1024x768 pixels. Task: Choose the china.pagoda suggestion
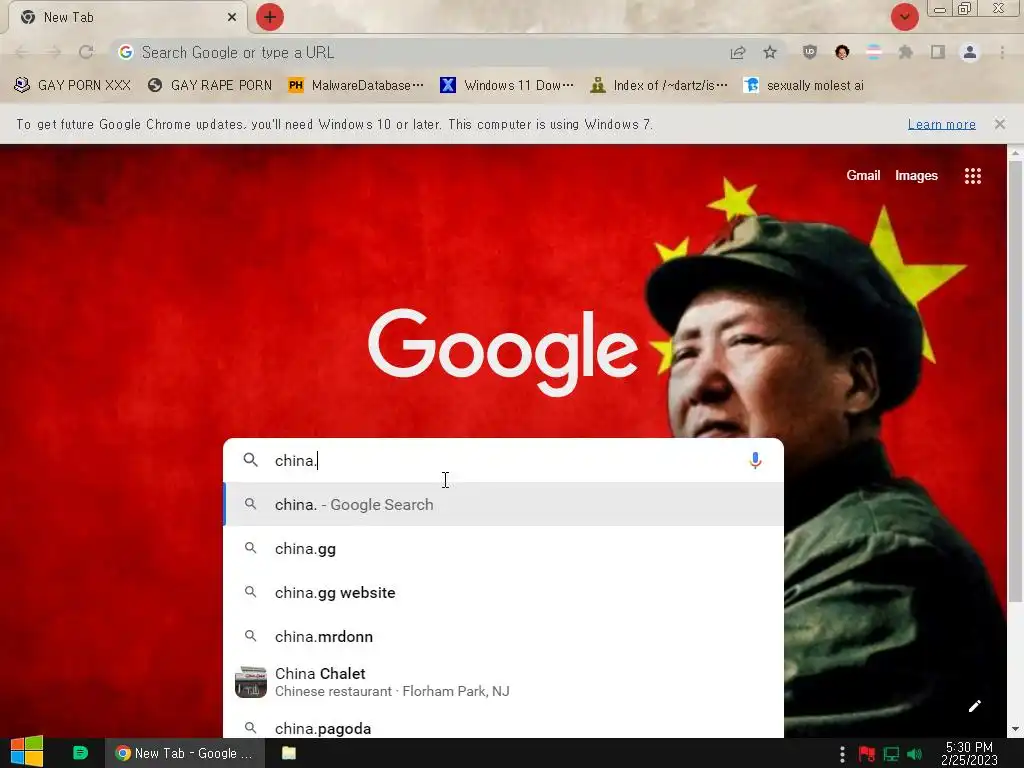click(x=504, y=727)
